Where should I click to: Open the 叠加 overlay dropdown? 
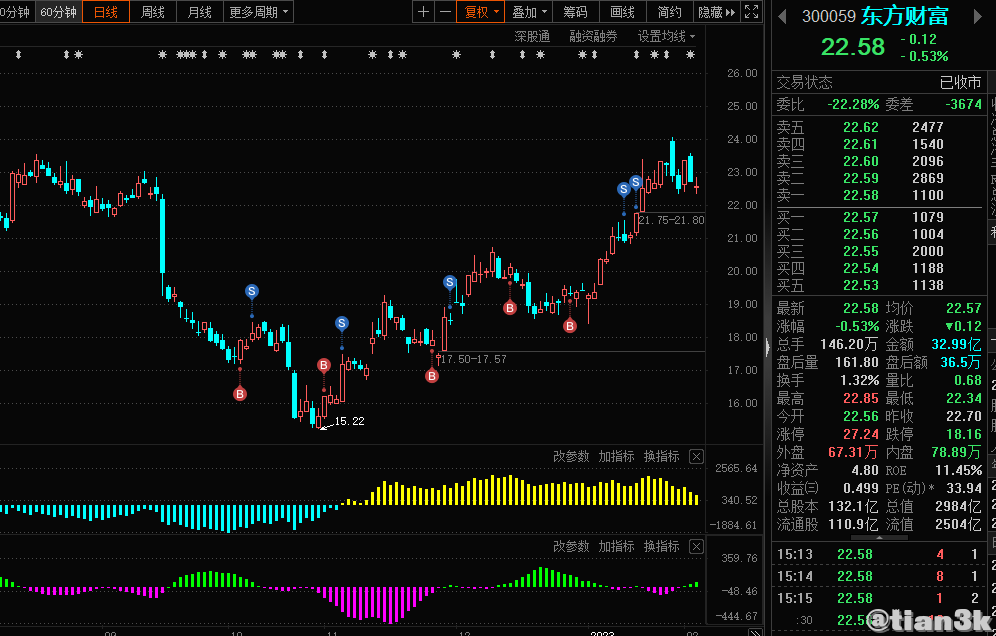[x=529, y=12]
